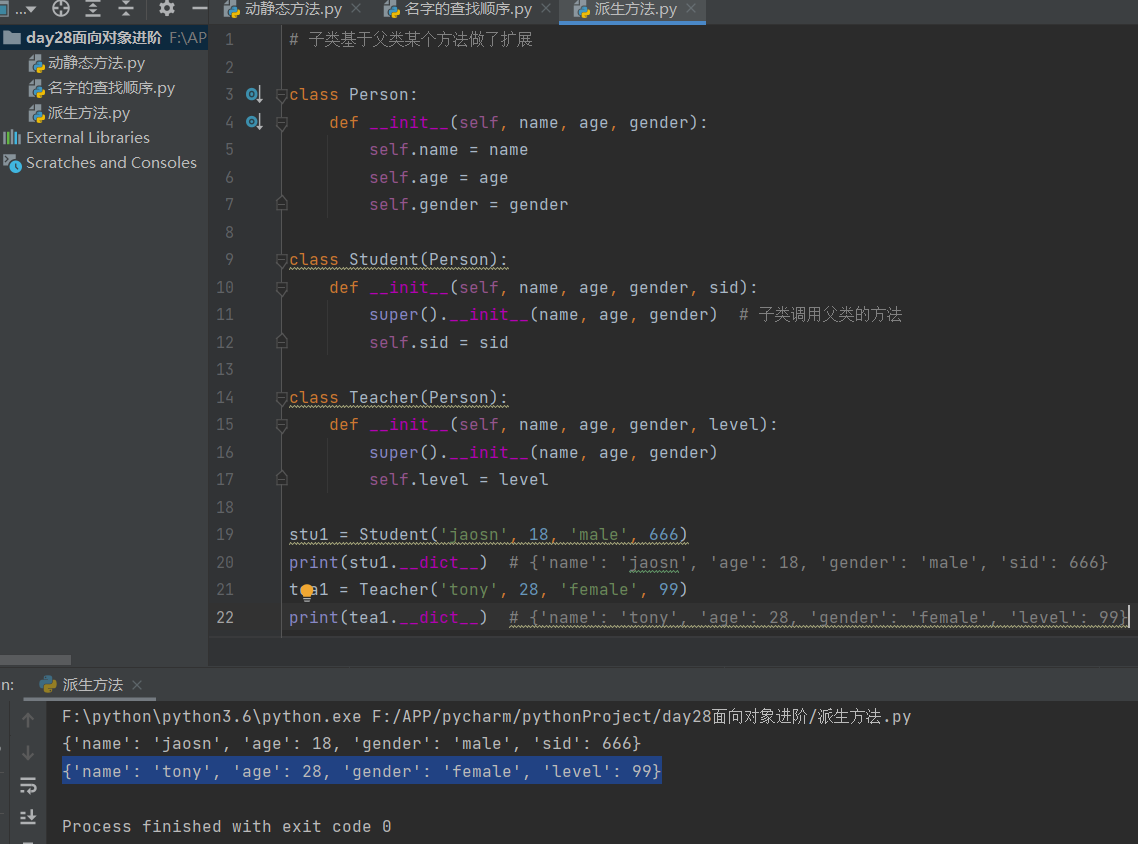Open project panel settings gear

coord(167,9)
